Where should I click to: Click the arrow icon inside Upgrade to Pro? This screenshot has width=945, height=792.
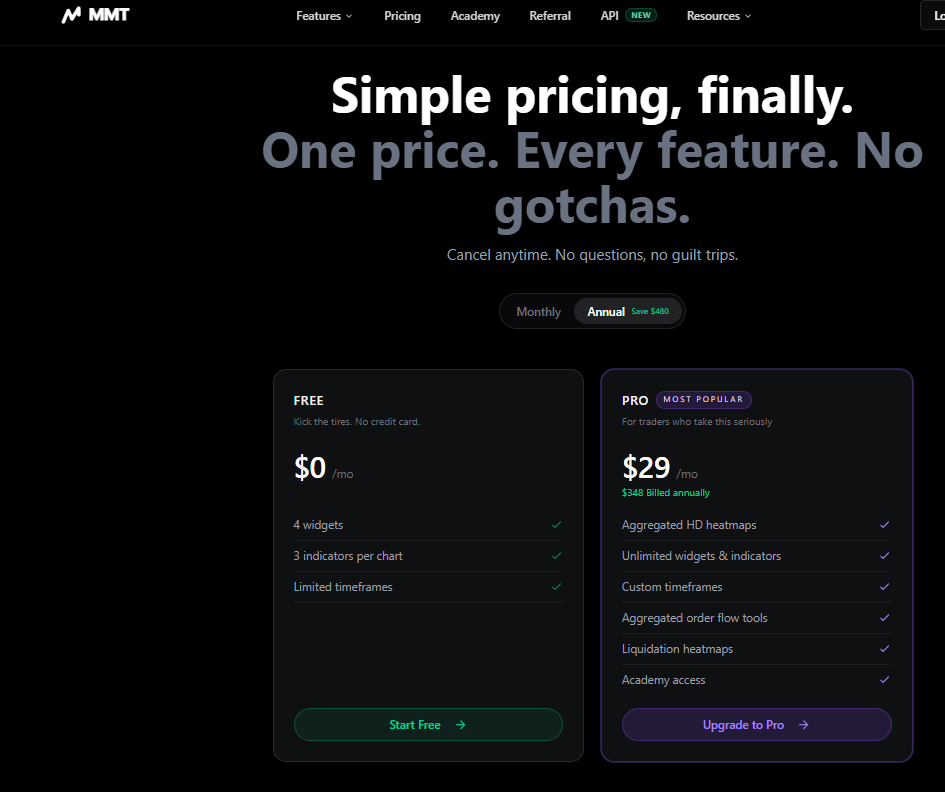tap(803, 724)
